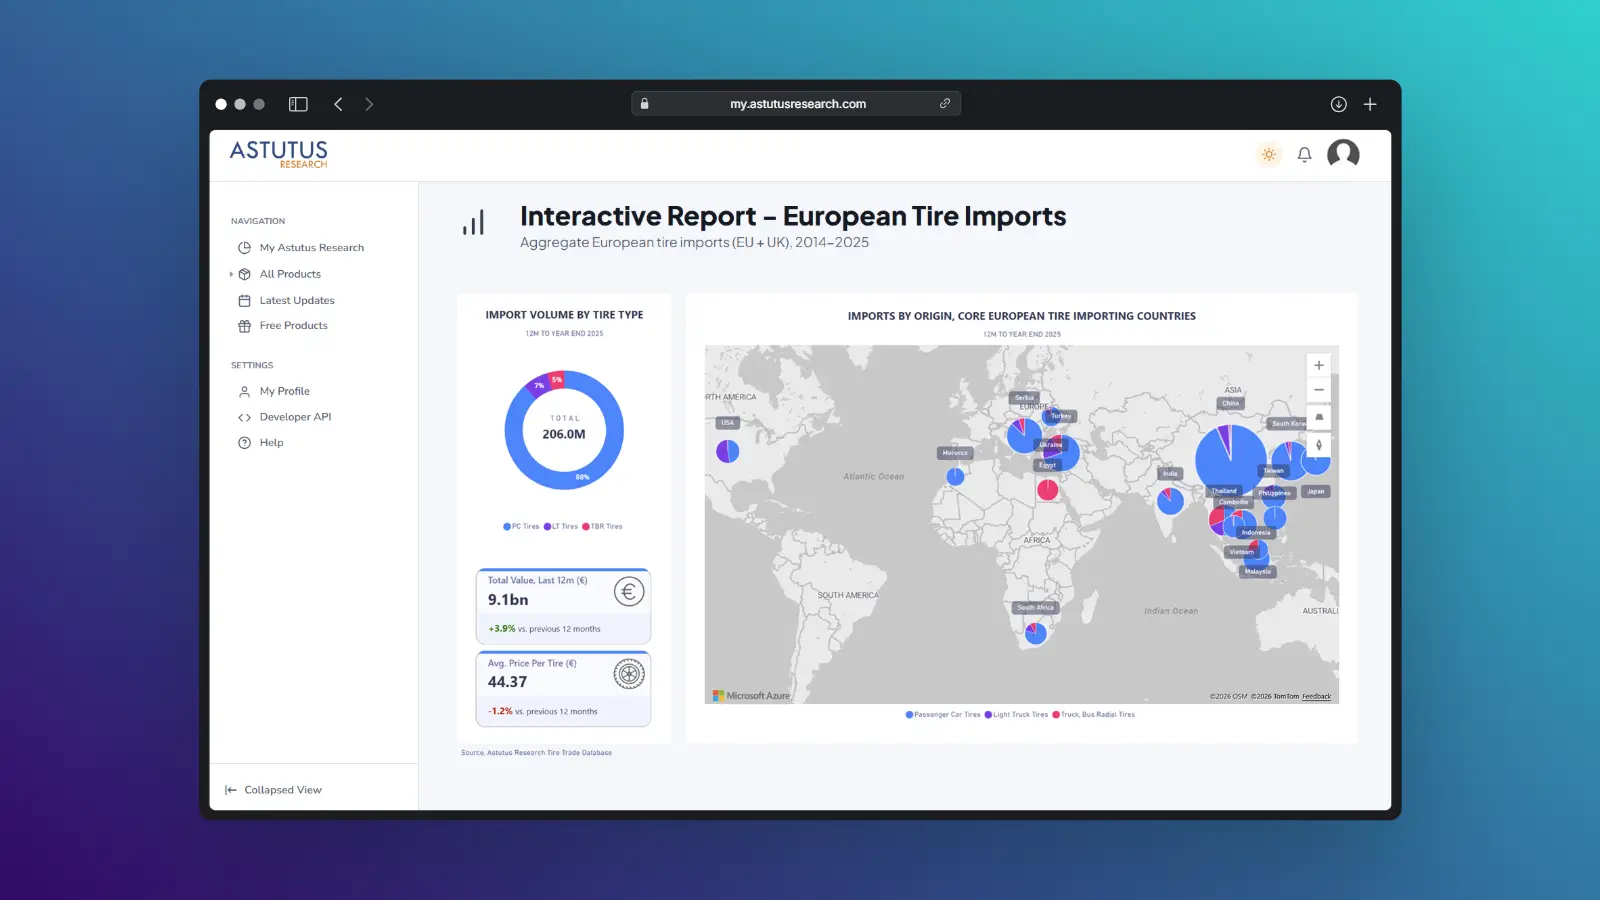Select the map tilt view control
Screen dimensions: 1600x900
pos(1318,416)
